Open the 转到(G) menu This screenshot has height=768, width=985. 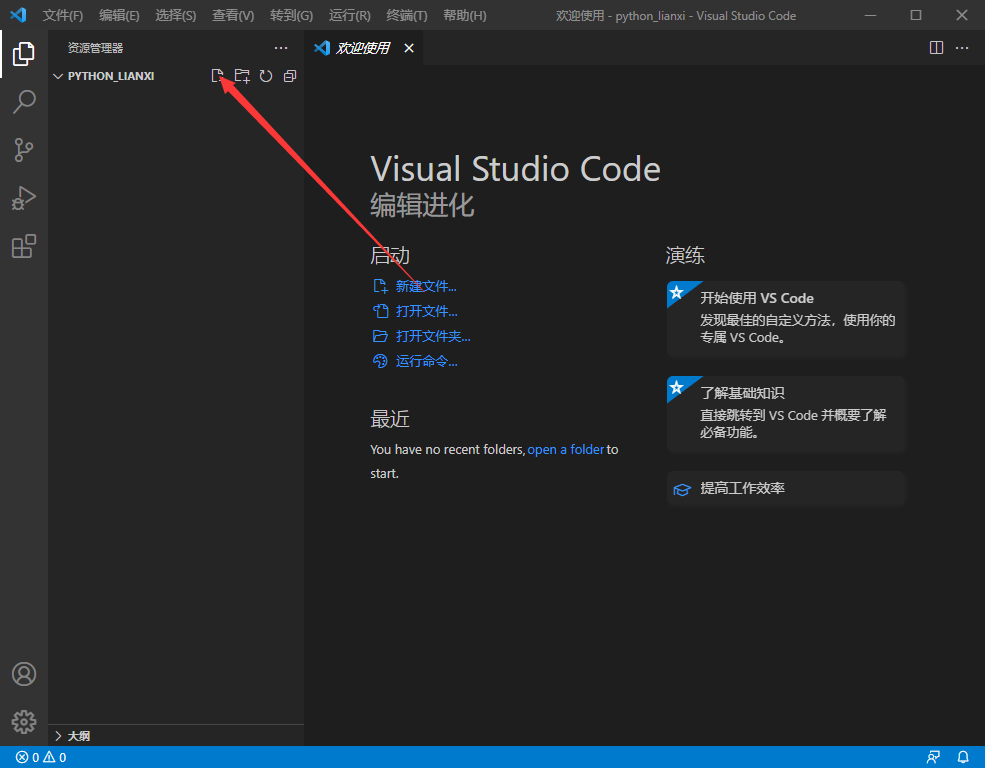(291, 15)
